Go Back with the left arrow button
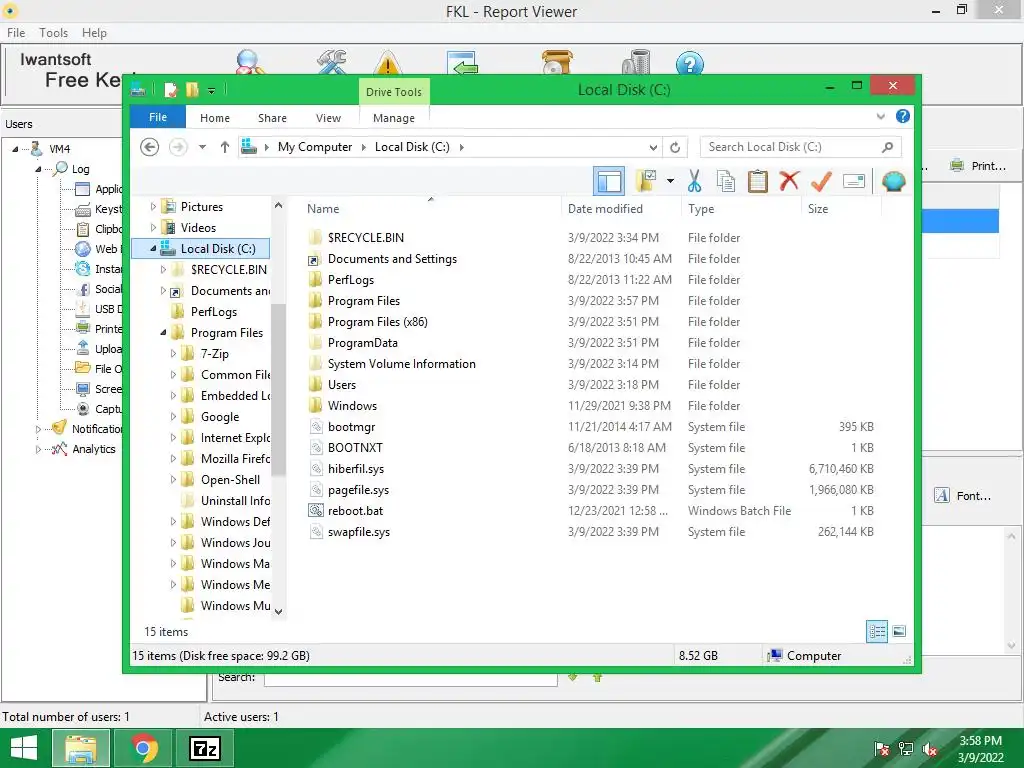 pos(150,147)
